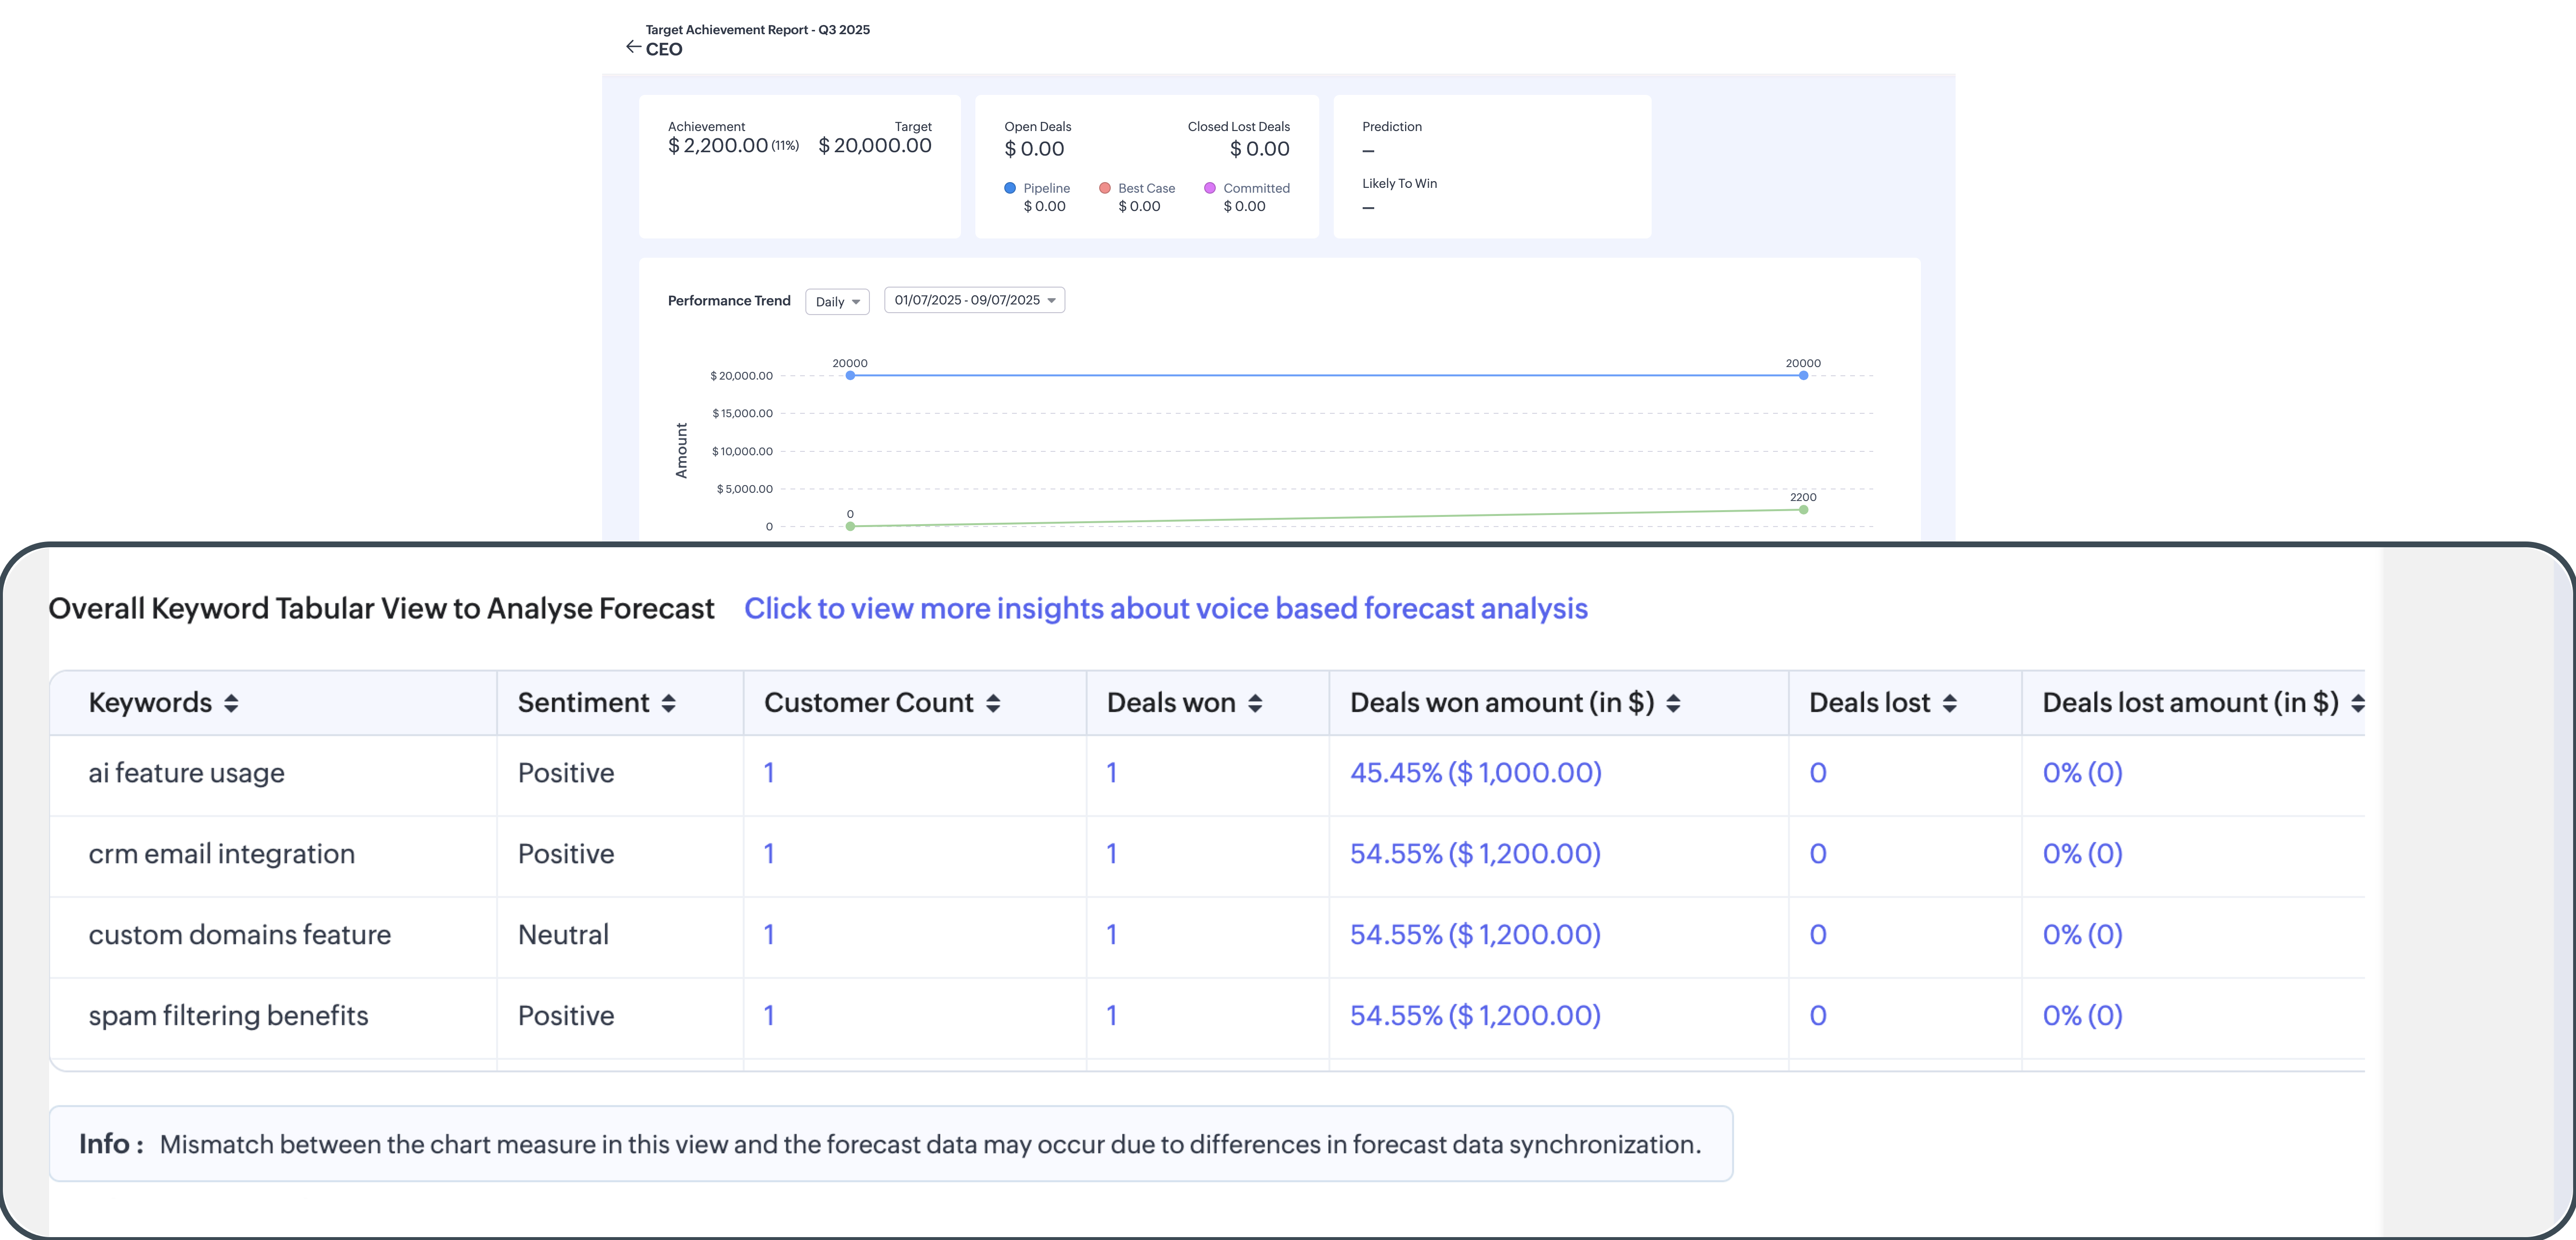The height and width of the screenshot is (1240, 2576).
Task: Sort by the Deals won sort icon
Action: 1255,703
